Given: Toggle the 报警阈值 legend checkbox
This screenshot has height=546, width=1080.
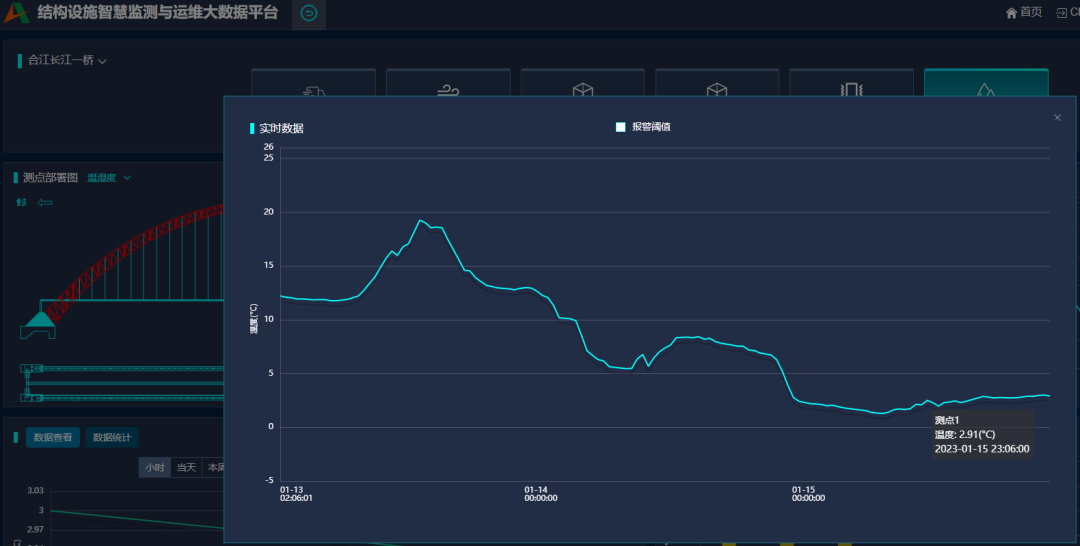Looking at the screenshot, I should [621, 127].
